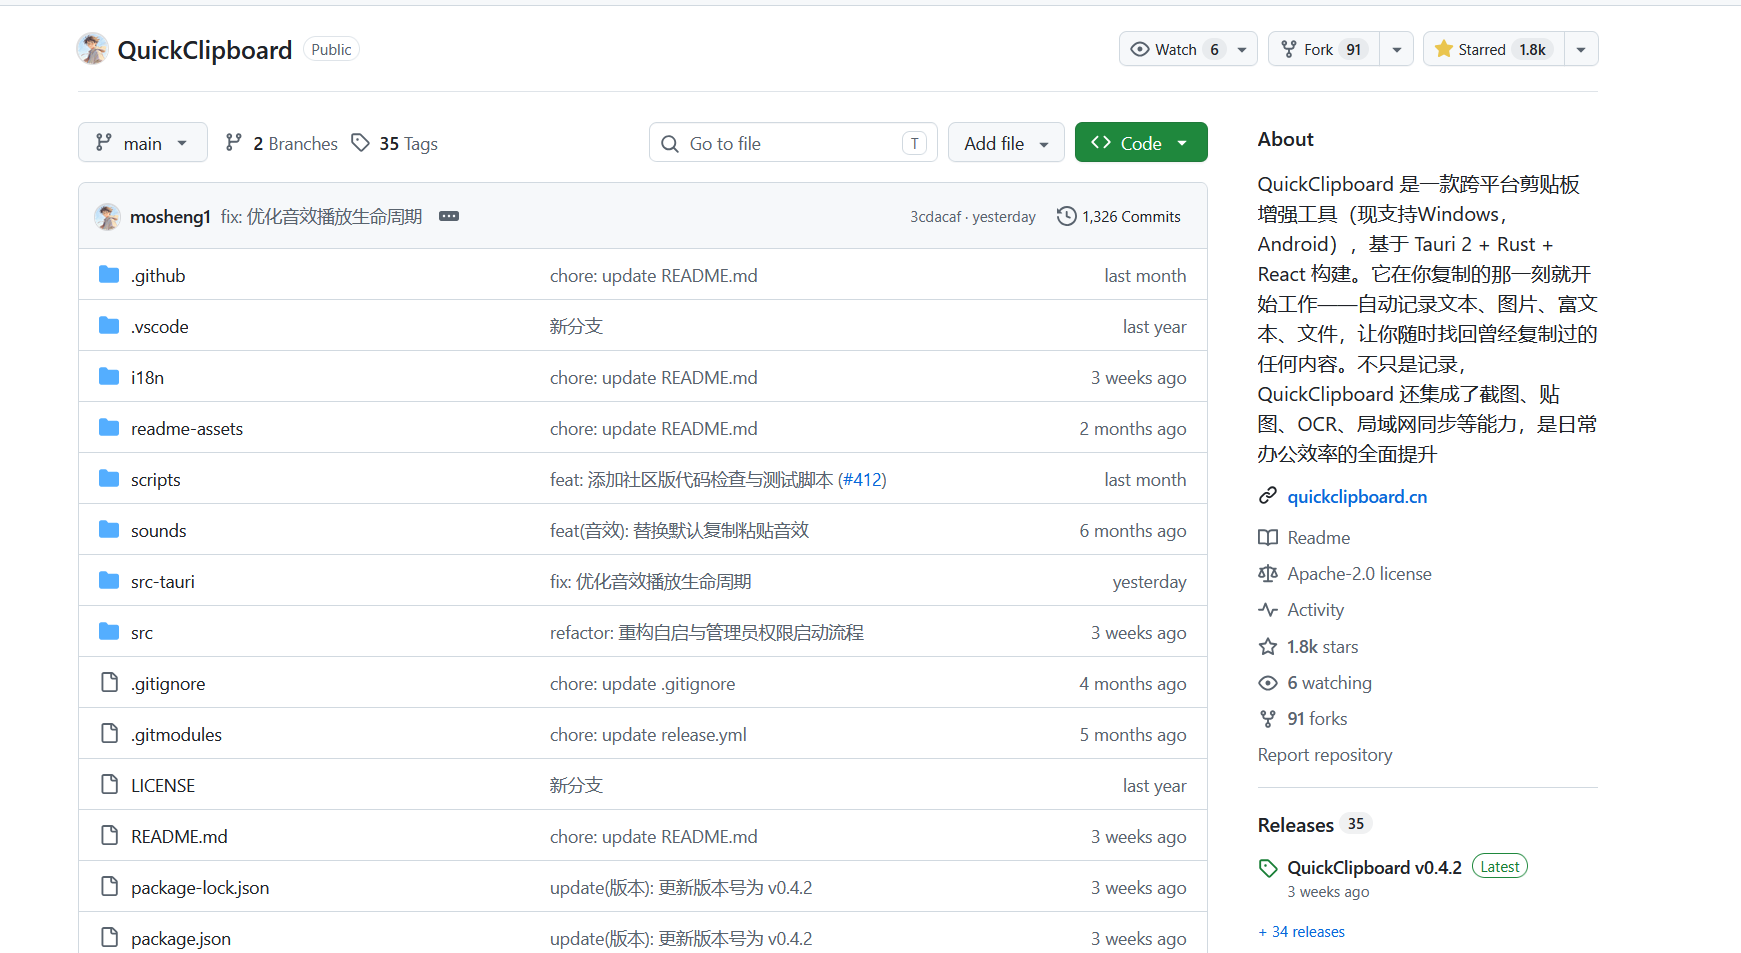Screen dimensions: 1741x953
Task: Click the .gitignore file icon
Action: tap(109, 683)
